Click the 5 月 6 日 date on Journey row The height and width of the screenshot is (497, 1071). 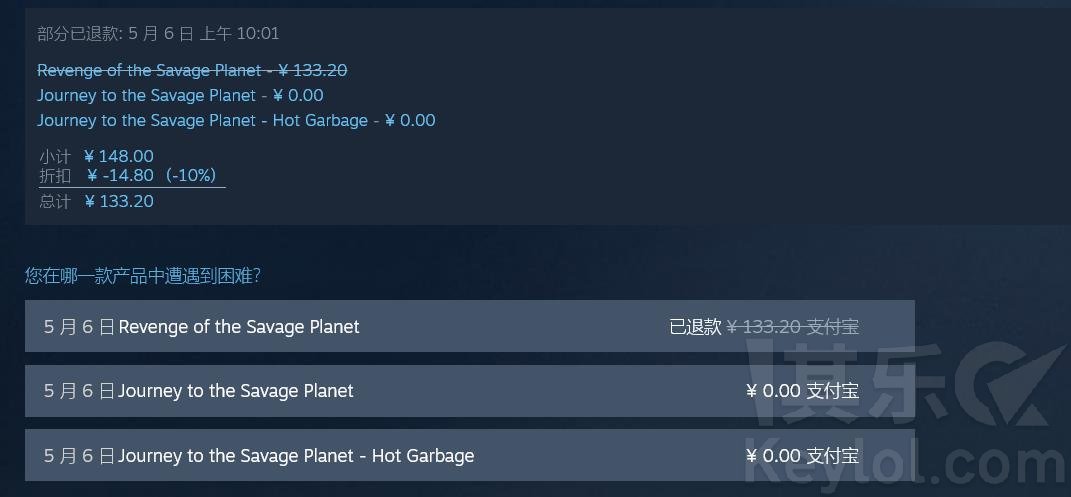pyautogui.click(x=80, y=391)
